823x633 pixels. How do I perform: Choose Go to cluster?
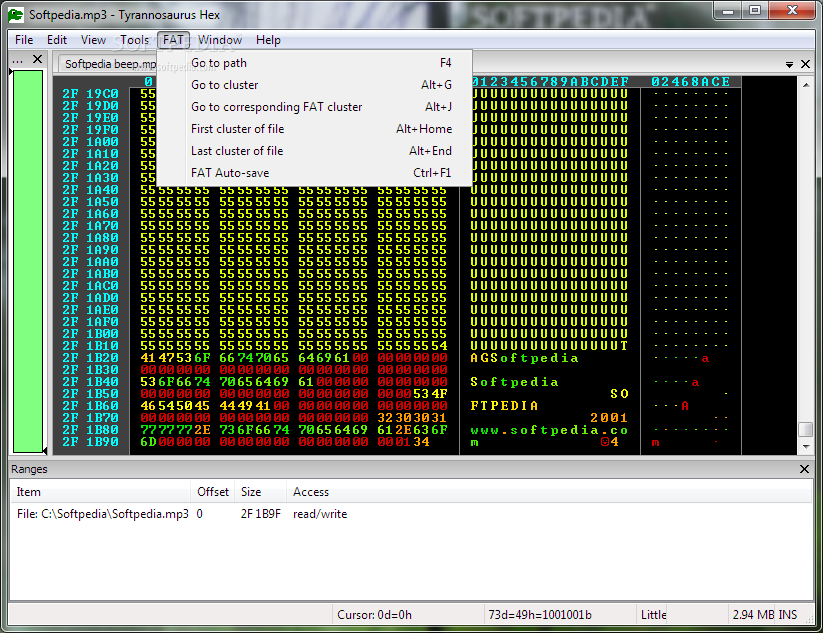tap(314, 85)
